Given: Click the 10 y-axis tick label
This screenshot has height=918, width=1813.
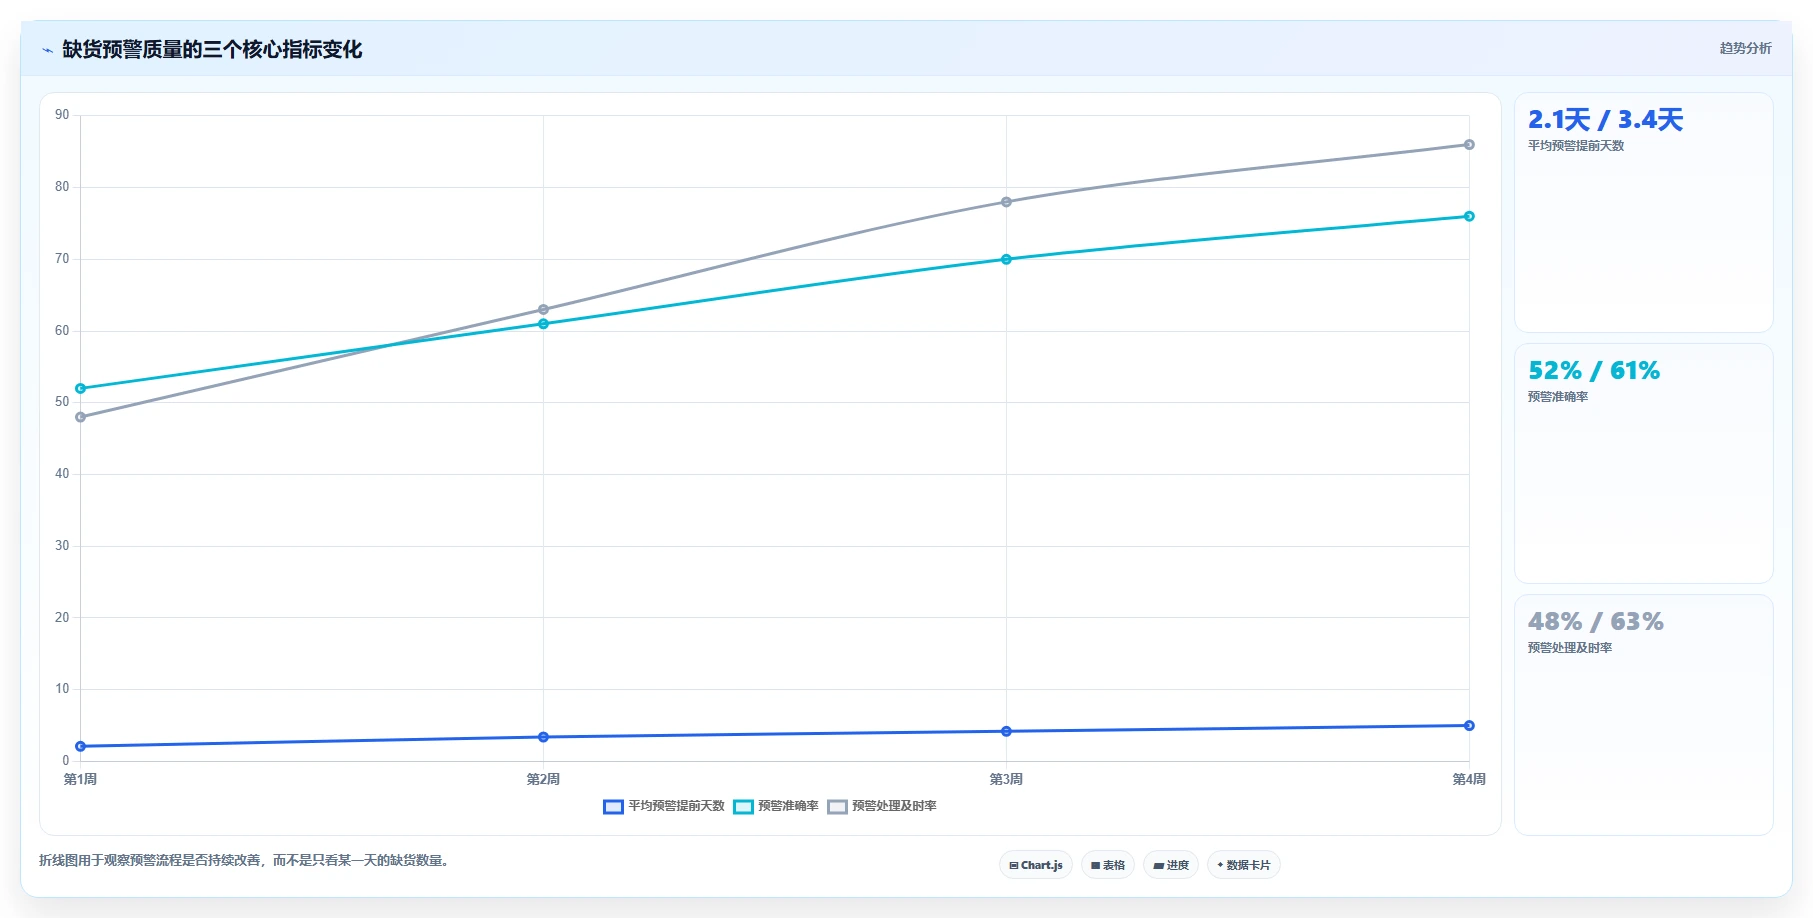Looking at the screenshot, I should coord(62,689).
